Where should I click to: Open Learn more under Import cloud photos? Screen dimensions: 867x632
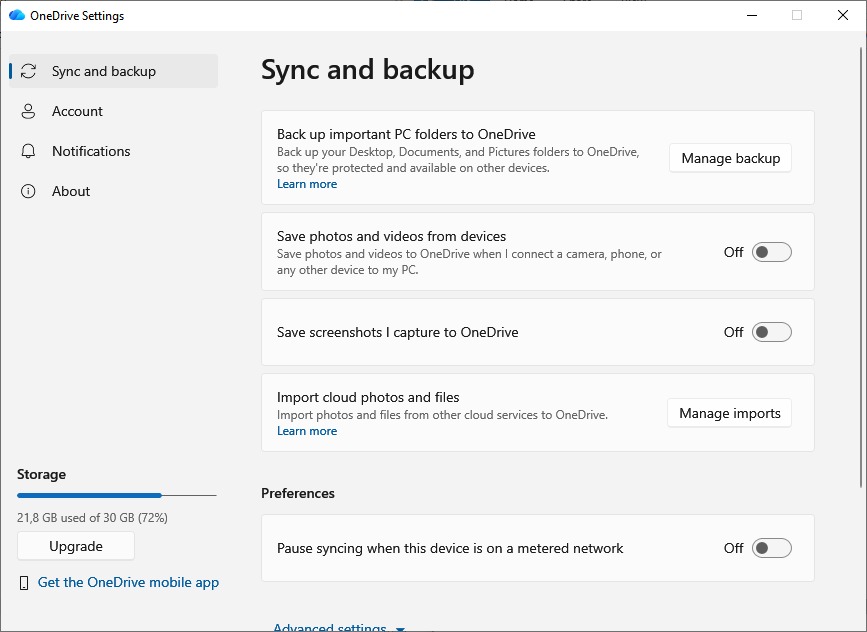(x=307, y=431)
